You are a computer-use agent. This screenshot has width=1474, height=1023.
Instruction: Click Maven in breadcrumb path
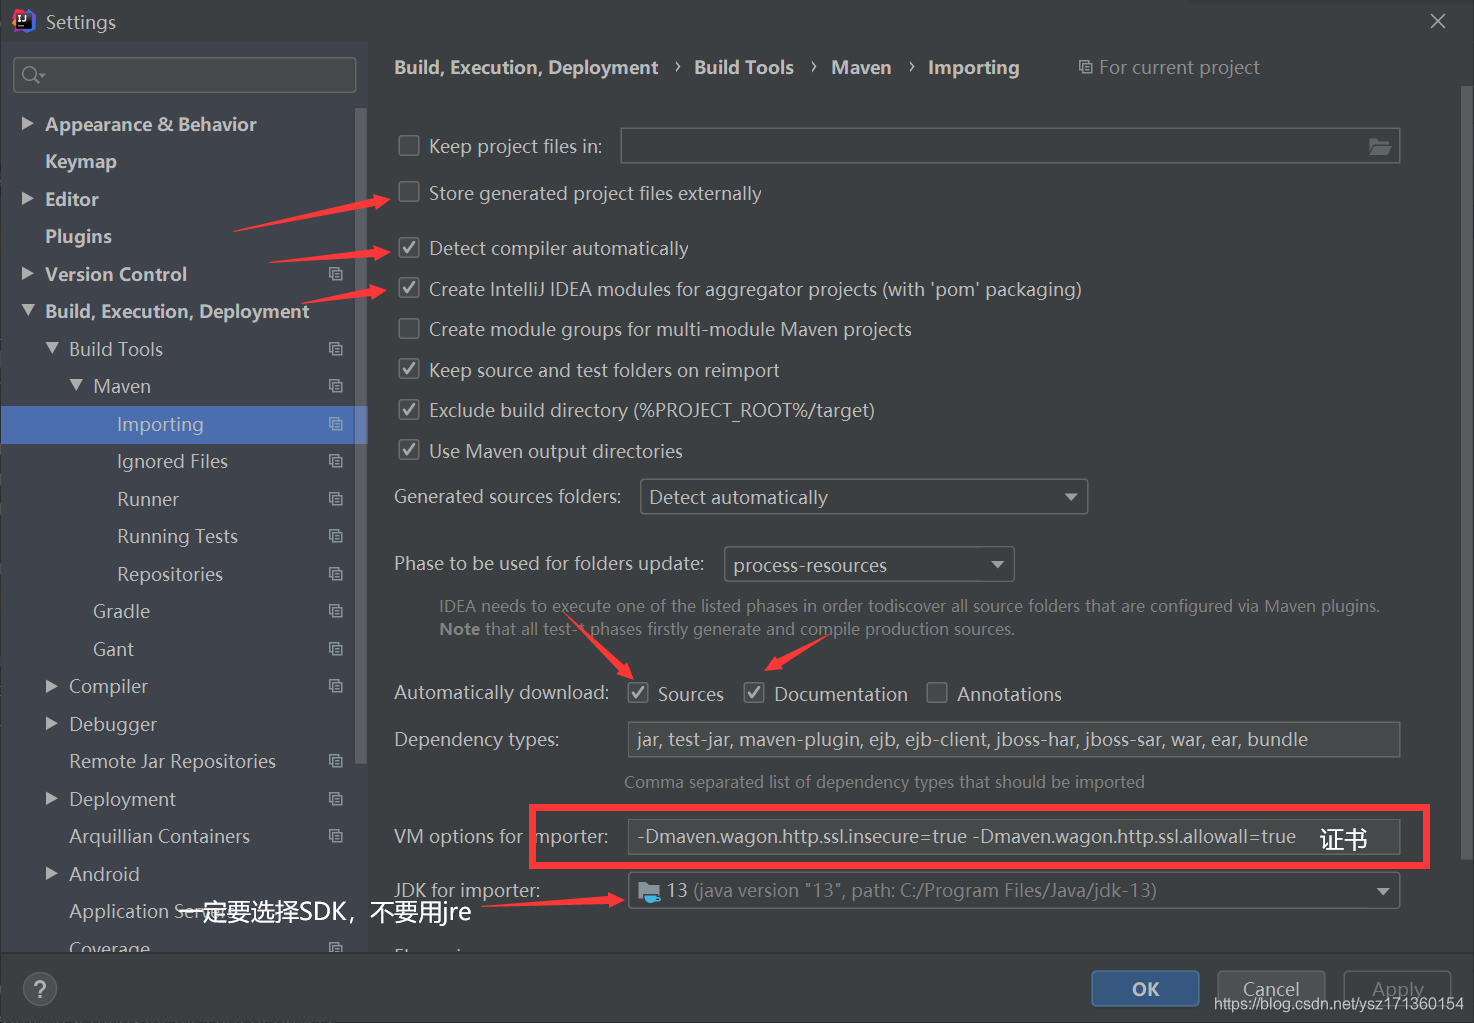coord(861,67)
